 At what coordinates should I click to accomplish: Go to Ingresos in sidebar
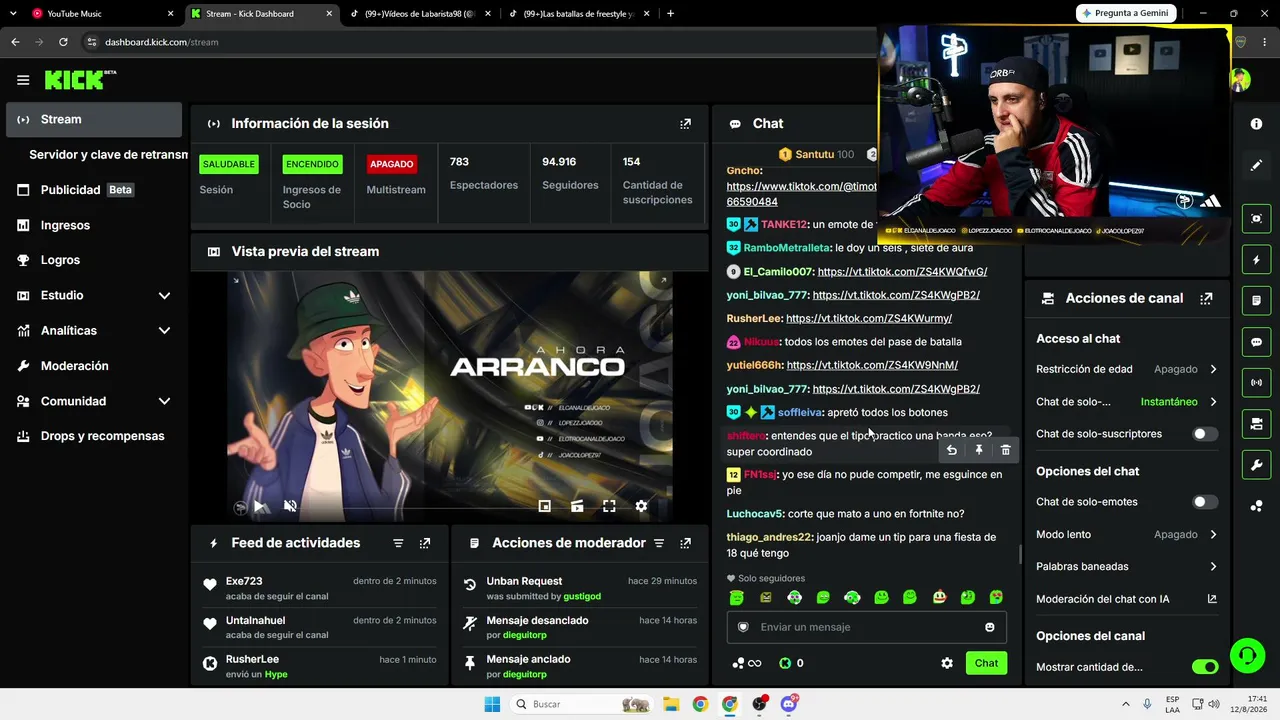coord(94,225)
